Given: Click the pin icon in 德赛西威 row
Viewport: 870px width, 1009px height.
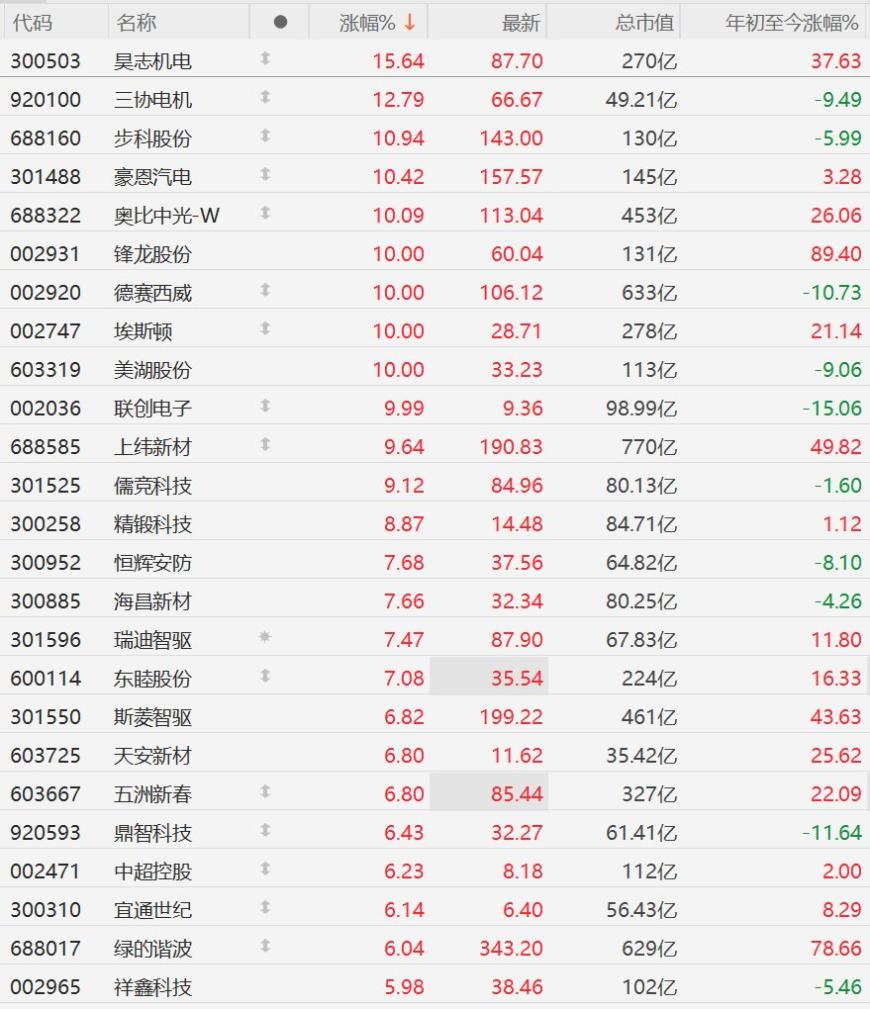Looking at the screenshot, I should pyautogui.click(x=265, y=290).
